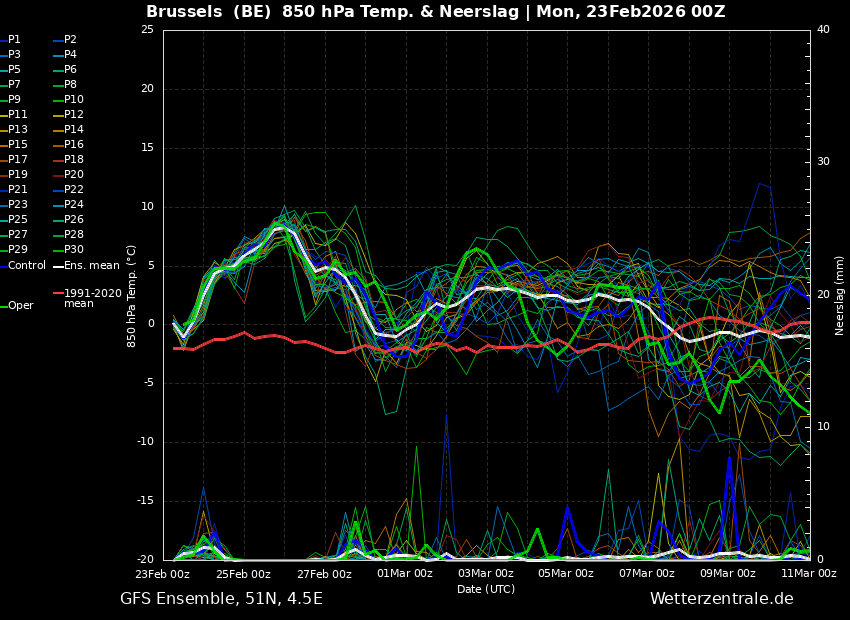Click the -20 temperature axis value

click(x=146, y=560)
